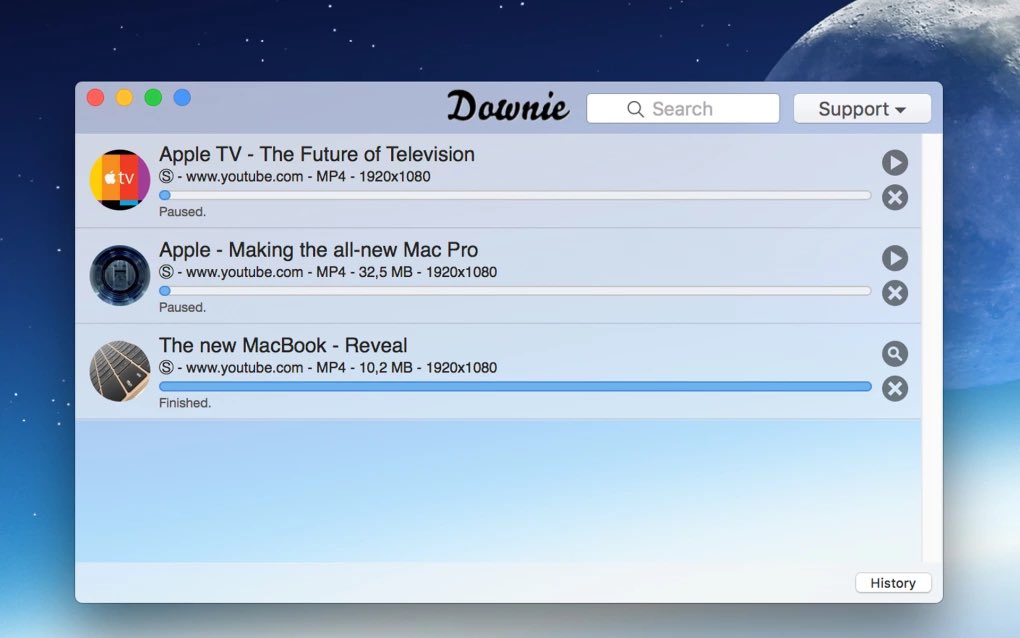1020x638 pixels.
Task: Click the Mac Pro video thumbnail
Action: tap(120, 275)
